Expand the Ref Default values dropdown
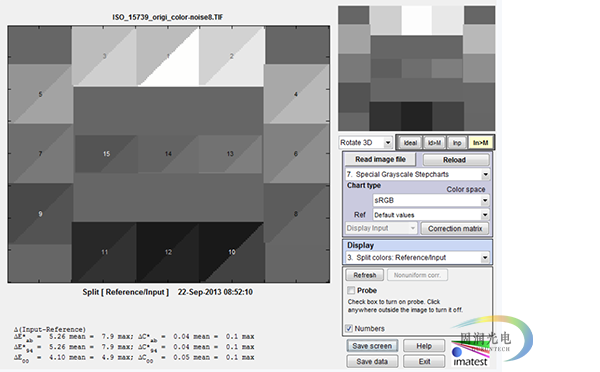The width and height of the screenshot is (600, 372). coord(431,215)
